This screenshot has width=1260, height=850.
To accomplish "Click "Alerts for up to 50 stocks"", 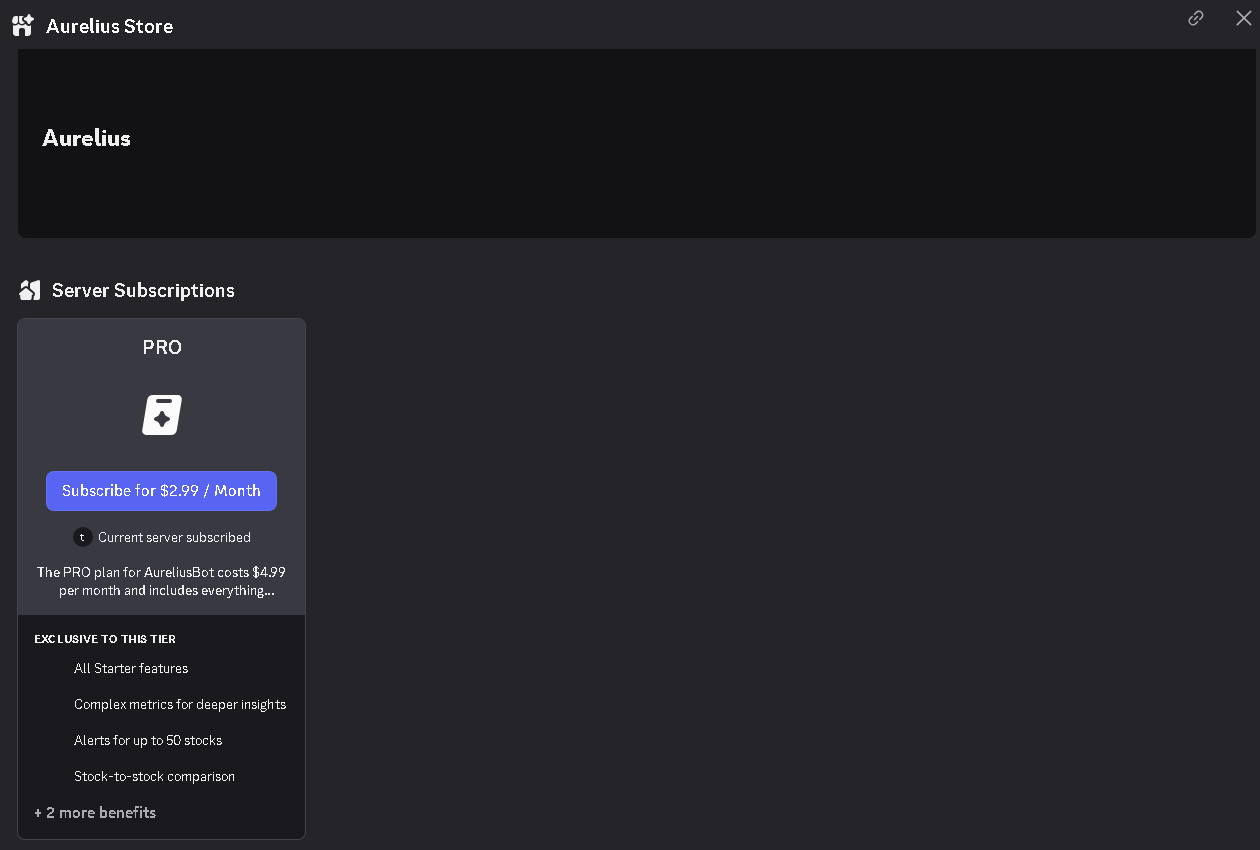I will (x=148, y=740).
